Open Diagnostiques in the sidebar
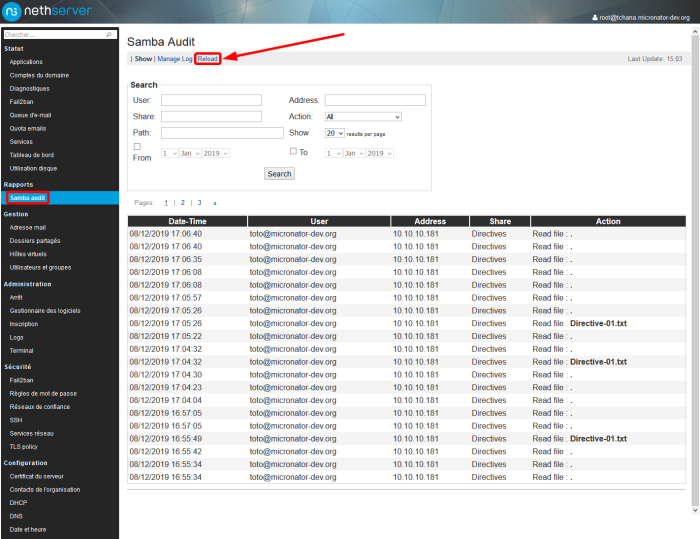Viewport: 700px width, 539px height. pyautogui.click(x=29, y=88)
